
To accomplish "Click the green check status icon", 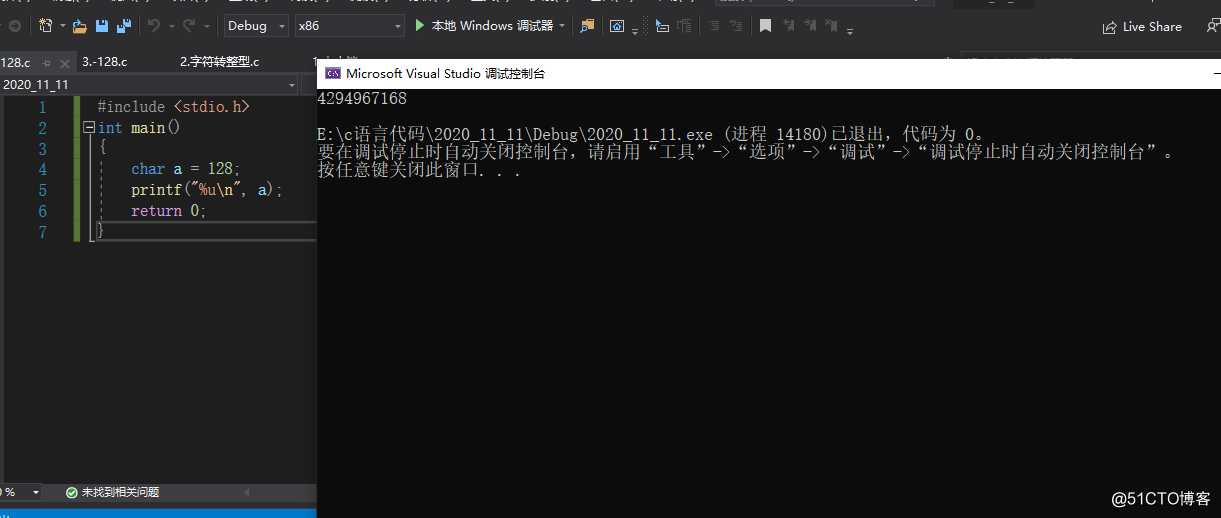I will [x=72, y=492].
